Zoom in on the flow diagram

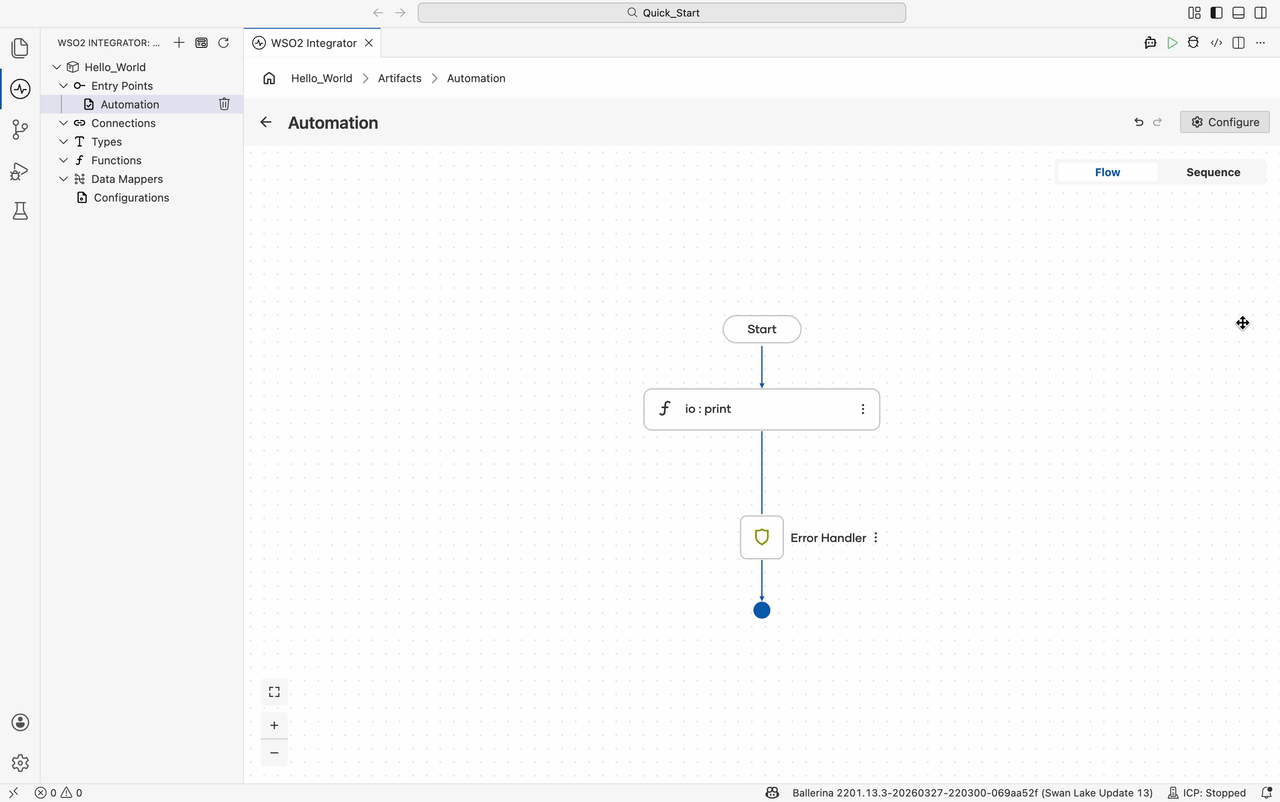coord(274,725)
